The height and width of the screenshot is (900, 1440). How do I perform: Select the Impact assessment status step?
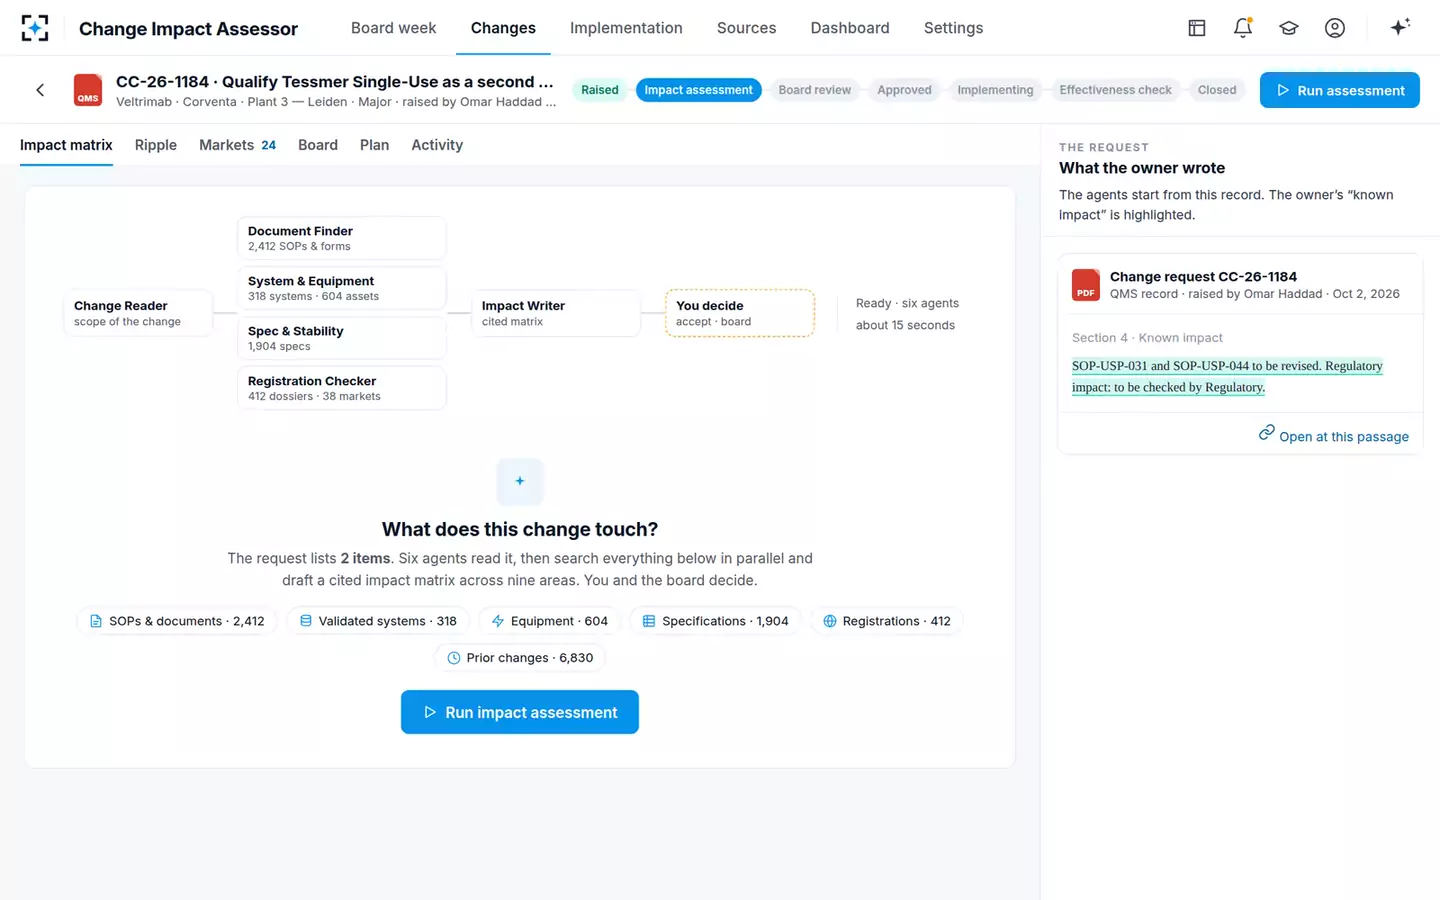[698, 90]
